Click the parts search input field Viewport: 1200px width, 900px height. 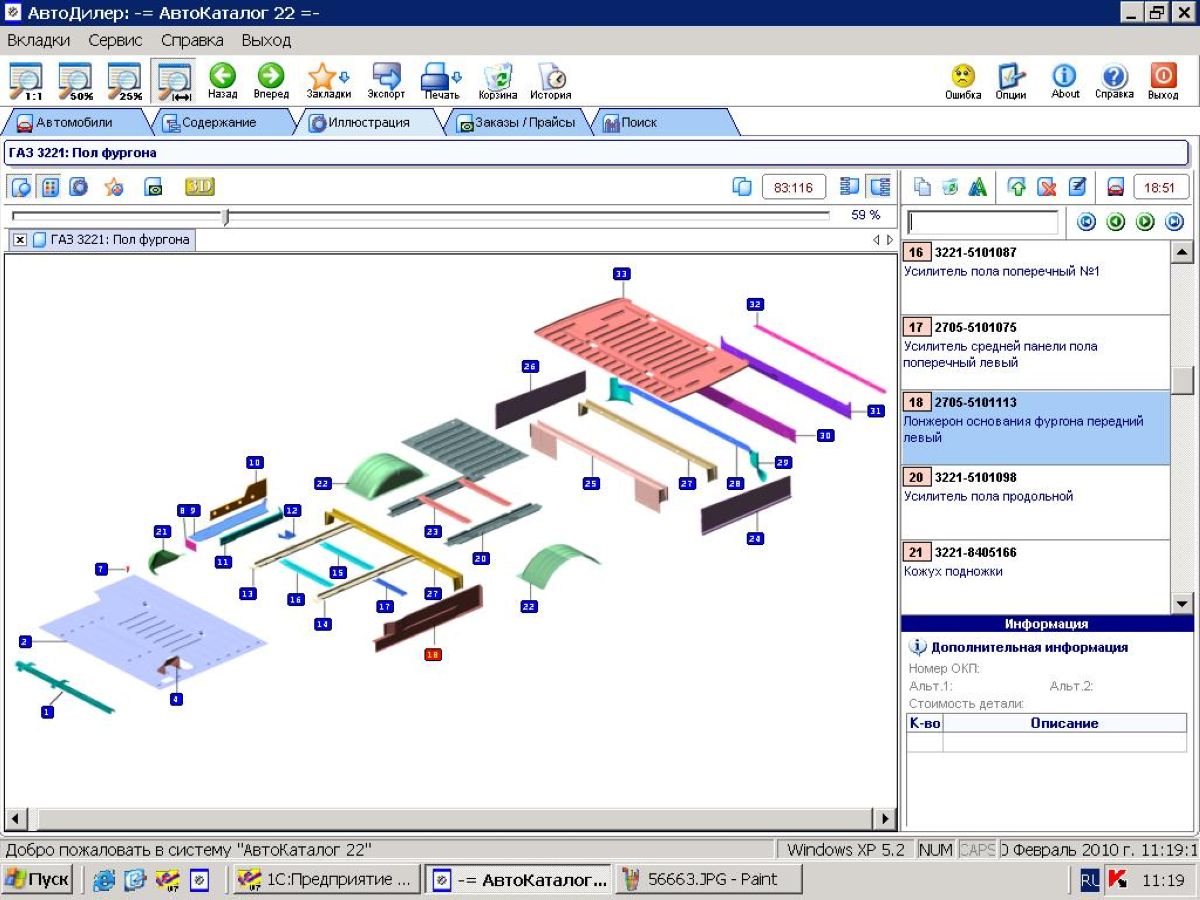[x=982, y=222]
